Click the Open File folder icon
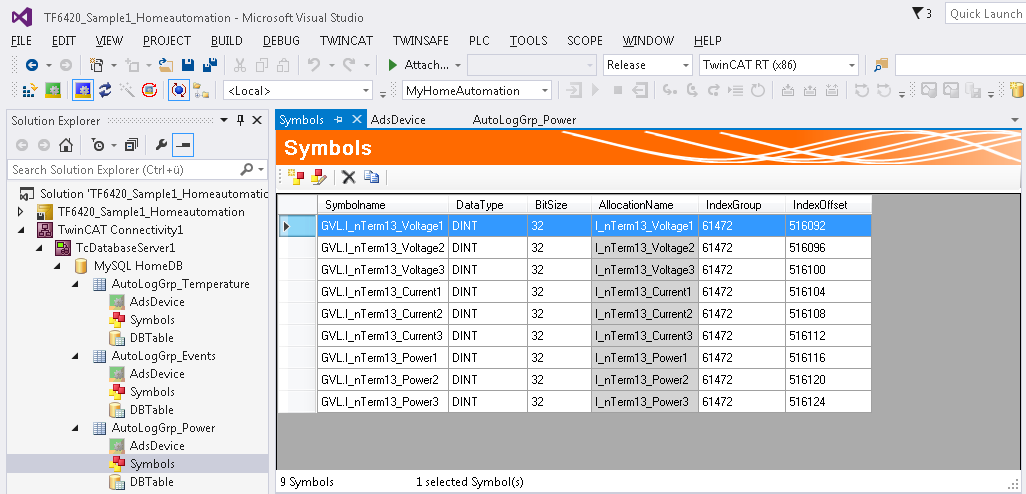This screenshot has height=494, width=1026. [166, 65]
